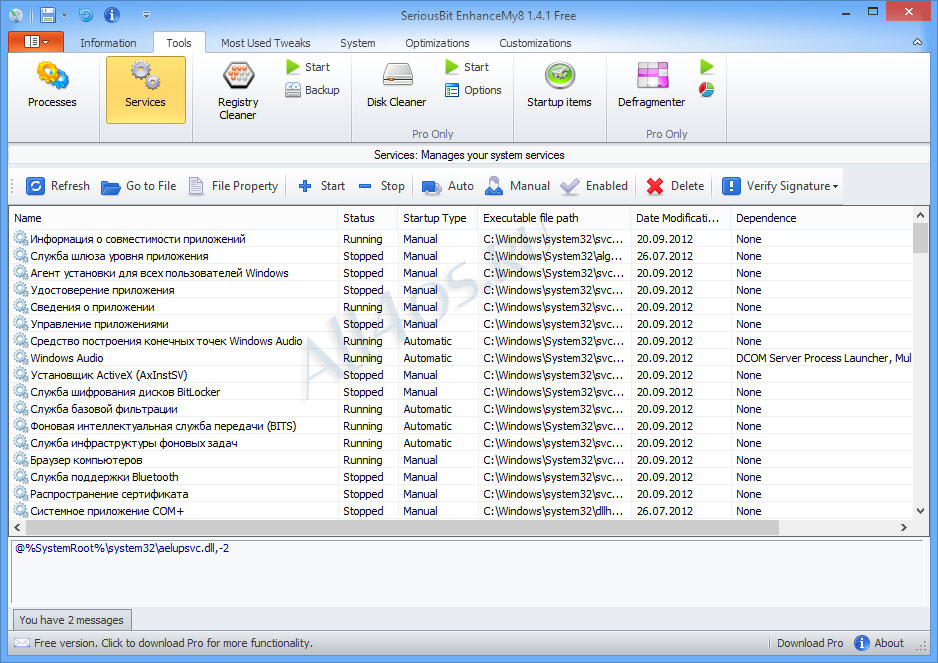Sort by Date Modification column

pyautogui.click(x=680, y=218)
